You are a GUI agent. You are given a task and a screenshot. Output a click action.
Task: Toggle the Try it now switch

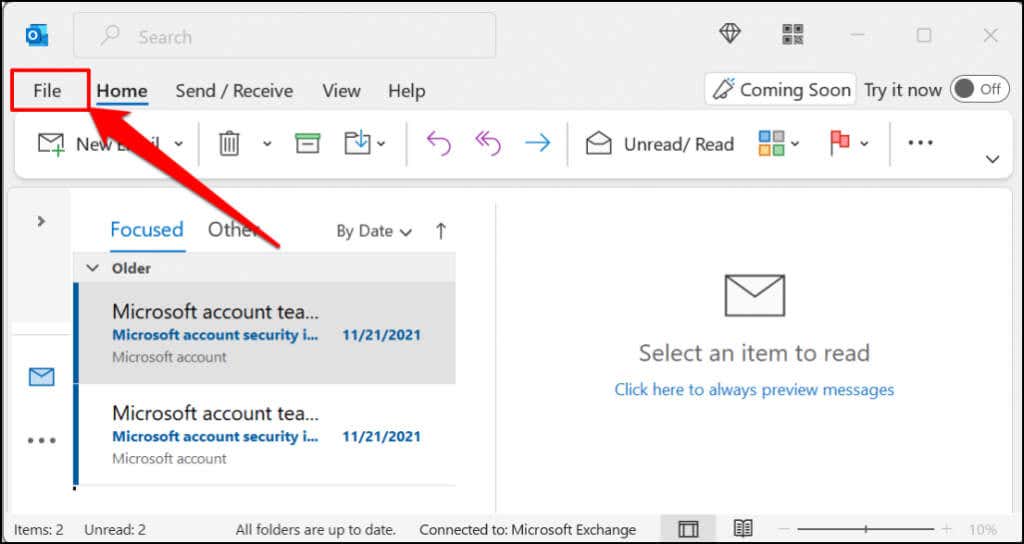976,89
